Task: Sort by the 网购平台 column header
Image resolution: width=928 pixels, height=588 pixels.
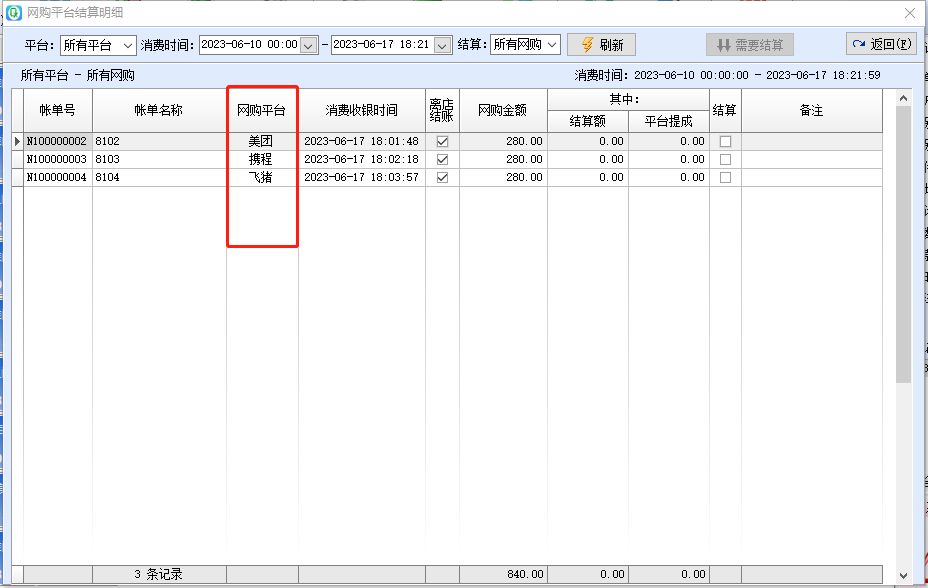Action: (x=262, y=110)
